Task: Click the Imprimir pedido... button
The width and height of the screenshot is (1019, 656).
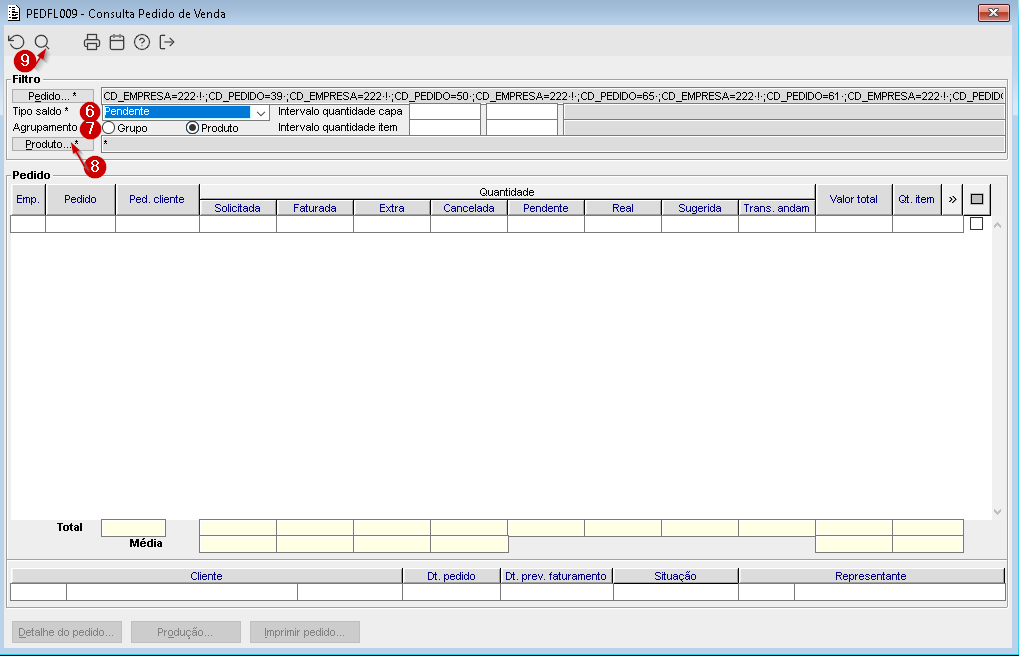Action: click(x=305, y=632)
